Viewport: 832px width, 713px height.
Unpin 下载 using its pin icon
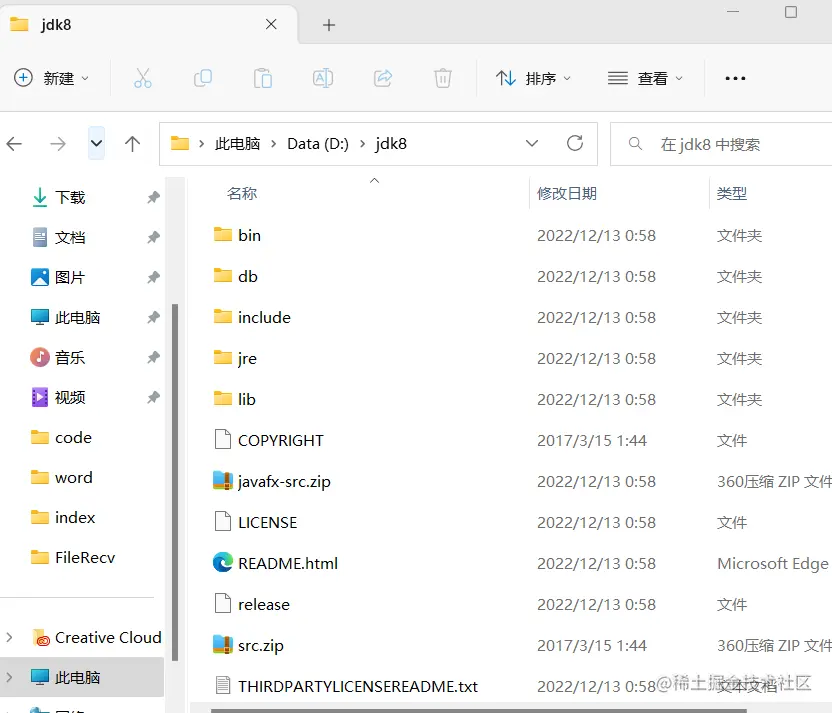click(x=153, y=197)
